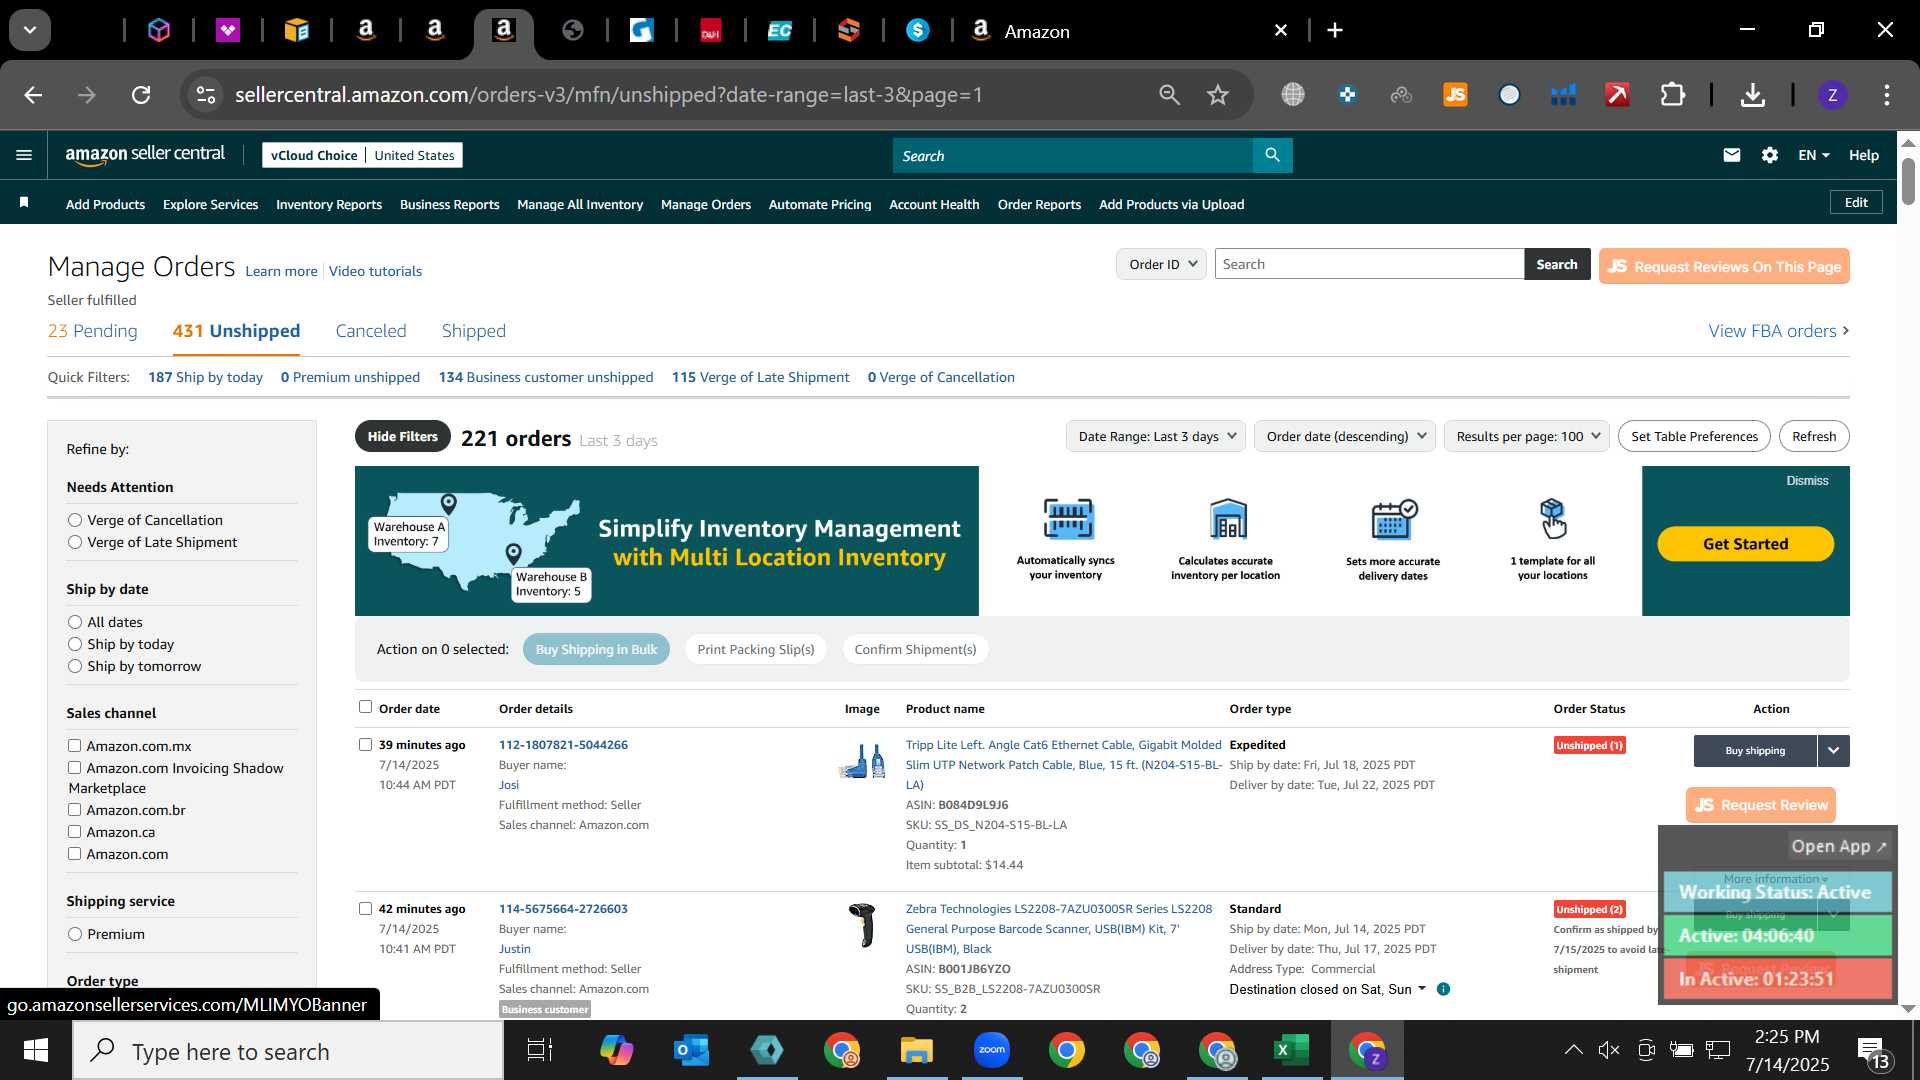Viewport: 1920px width, 1080px height.
Task: Click the red arrow extension icon
Action: point(1617,95)
